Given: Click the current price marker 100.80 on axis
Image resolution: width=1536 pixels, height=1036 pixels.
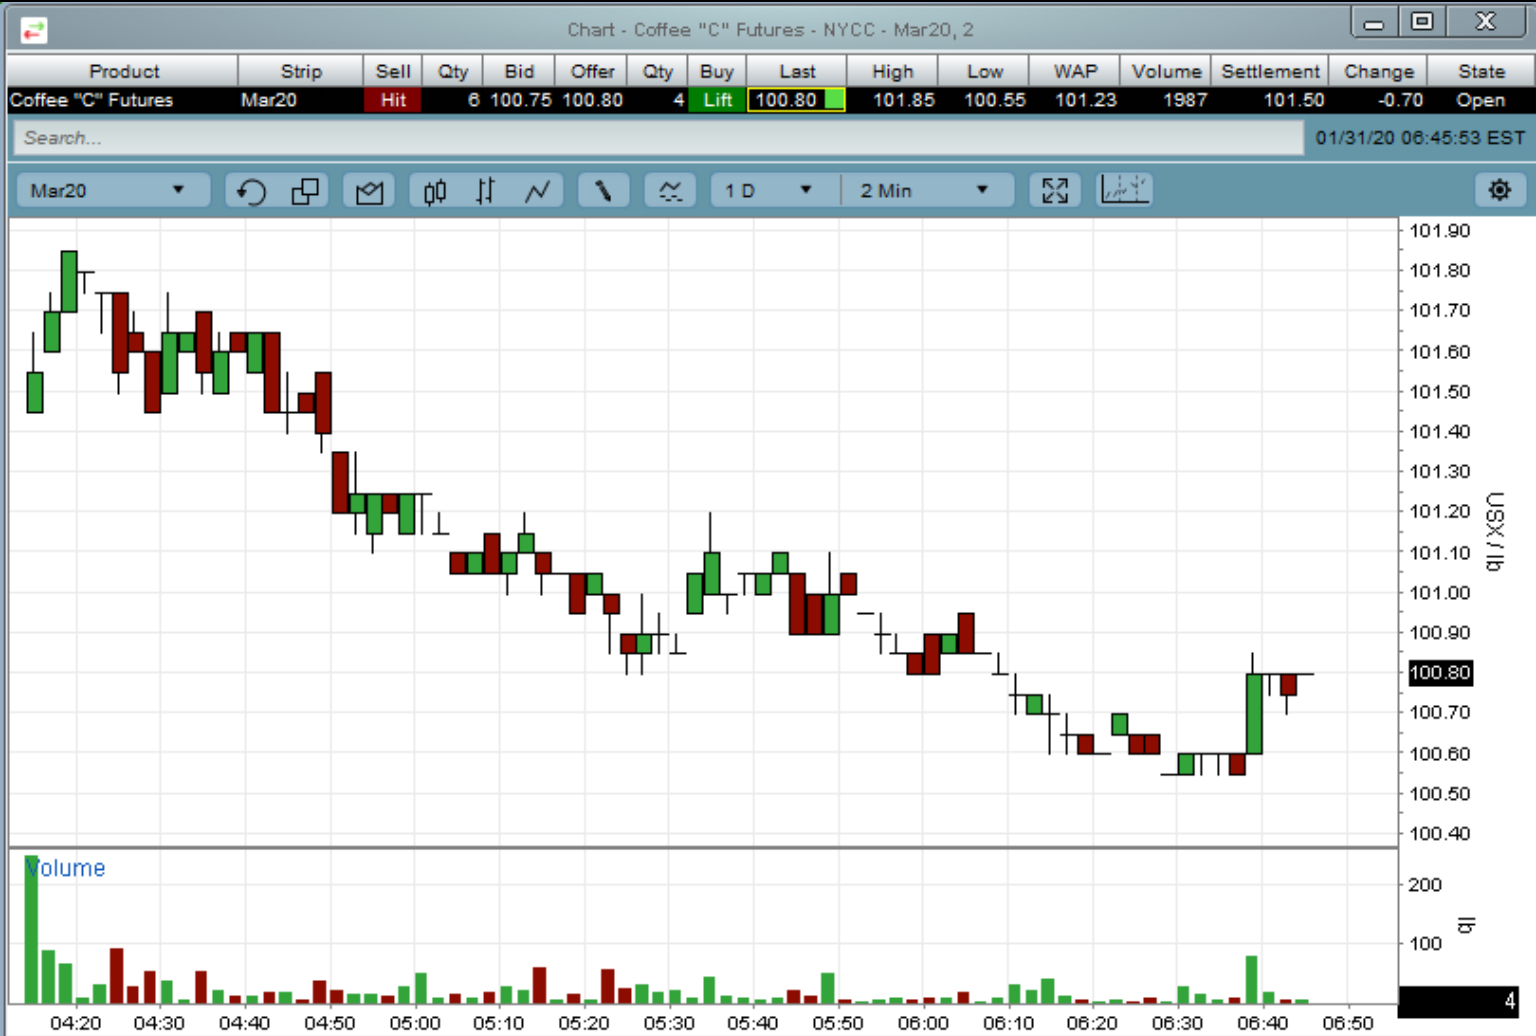Looking at the screenshot, I should click(x=1440, y=673).
